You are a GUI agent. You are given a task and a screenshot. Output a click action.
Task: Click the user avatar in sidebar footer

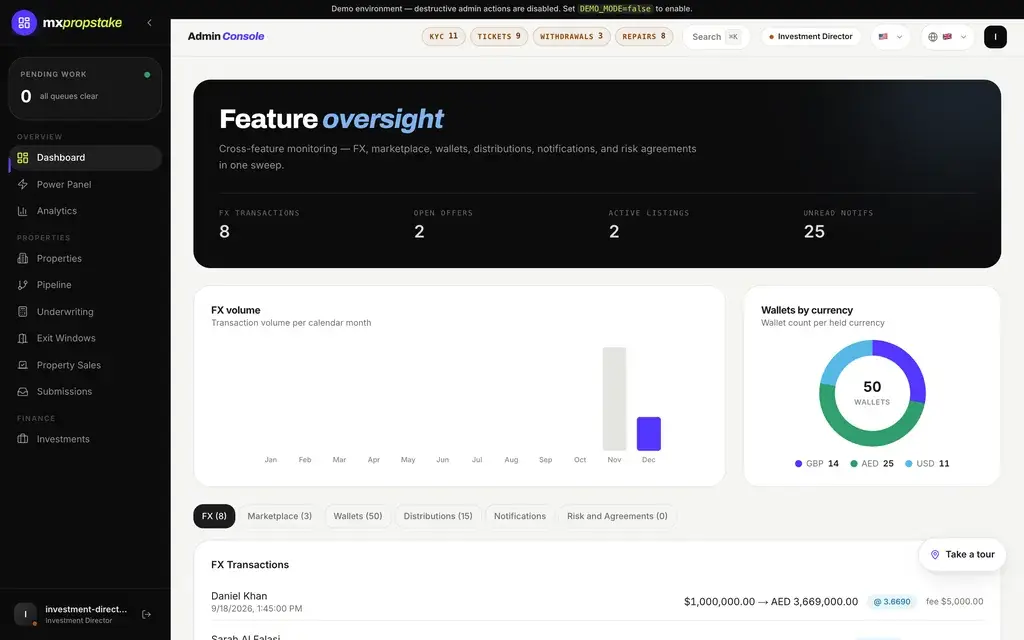tap(25, 614)
